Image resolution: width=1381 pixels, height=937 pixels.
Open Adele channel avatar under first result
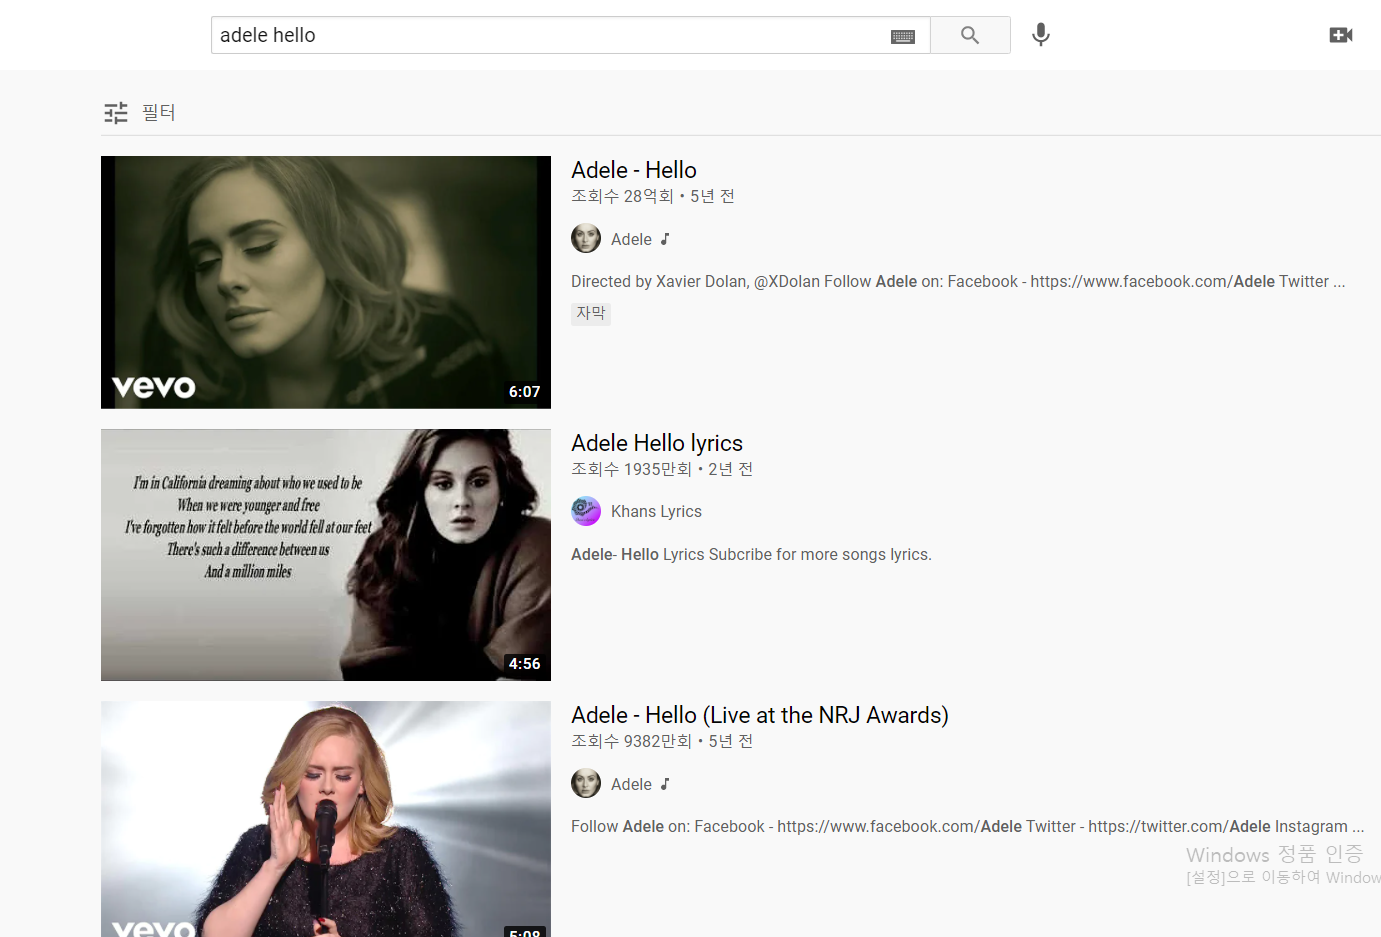[586, 239]
